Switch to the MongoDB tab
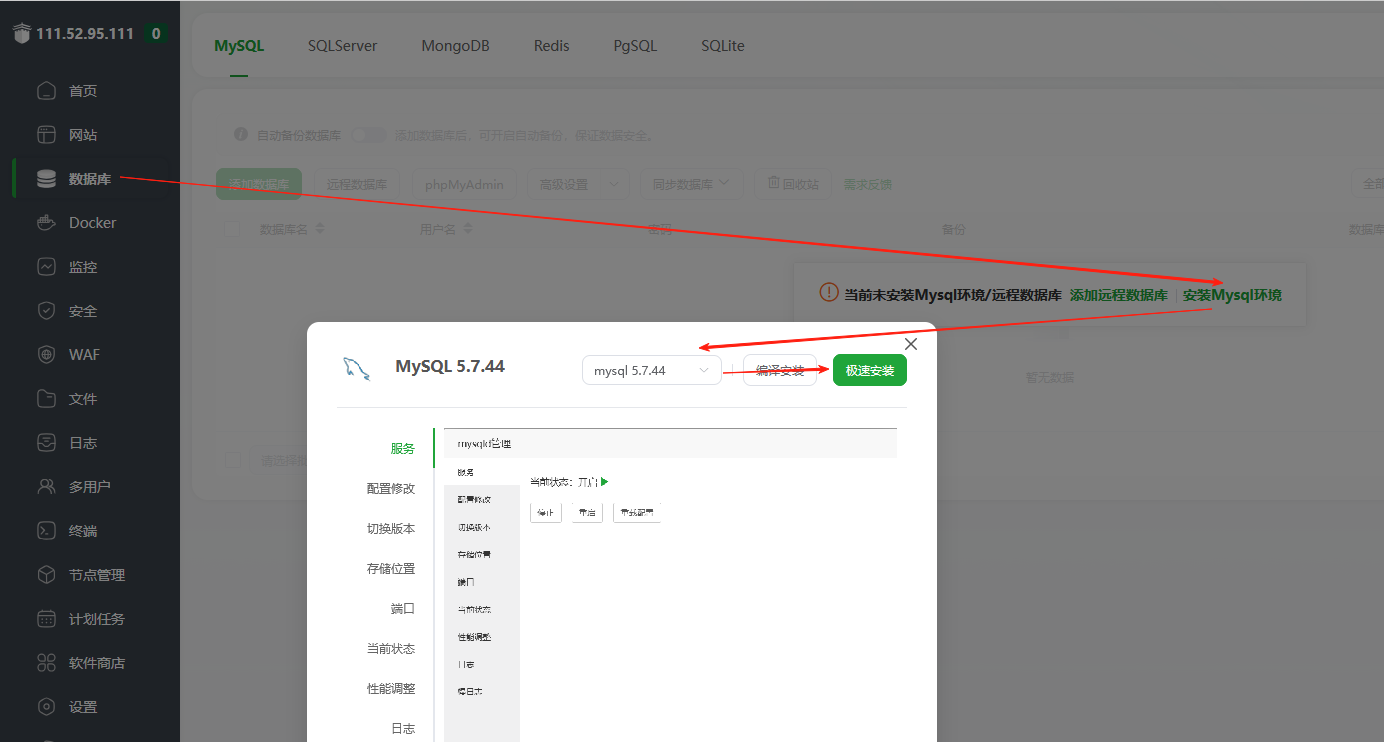 point(455,46)
